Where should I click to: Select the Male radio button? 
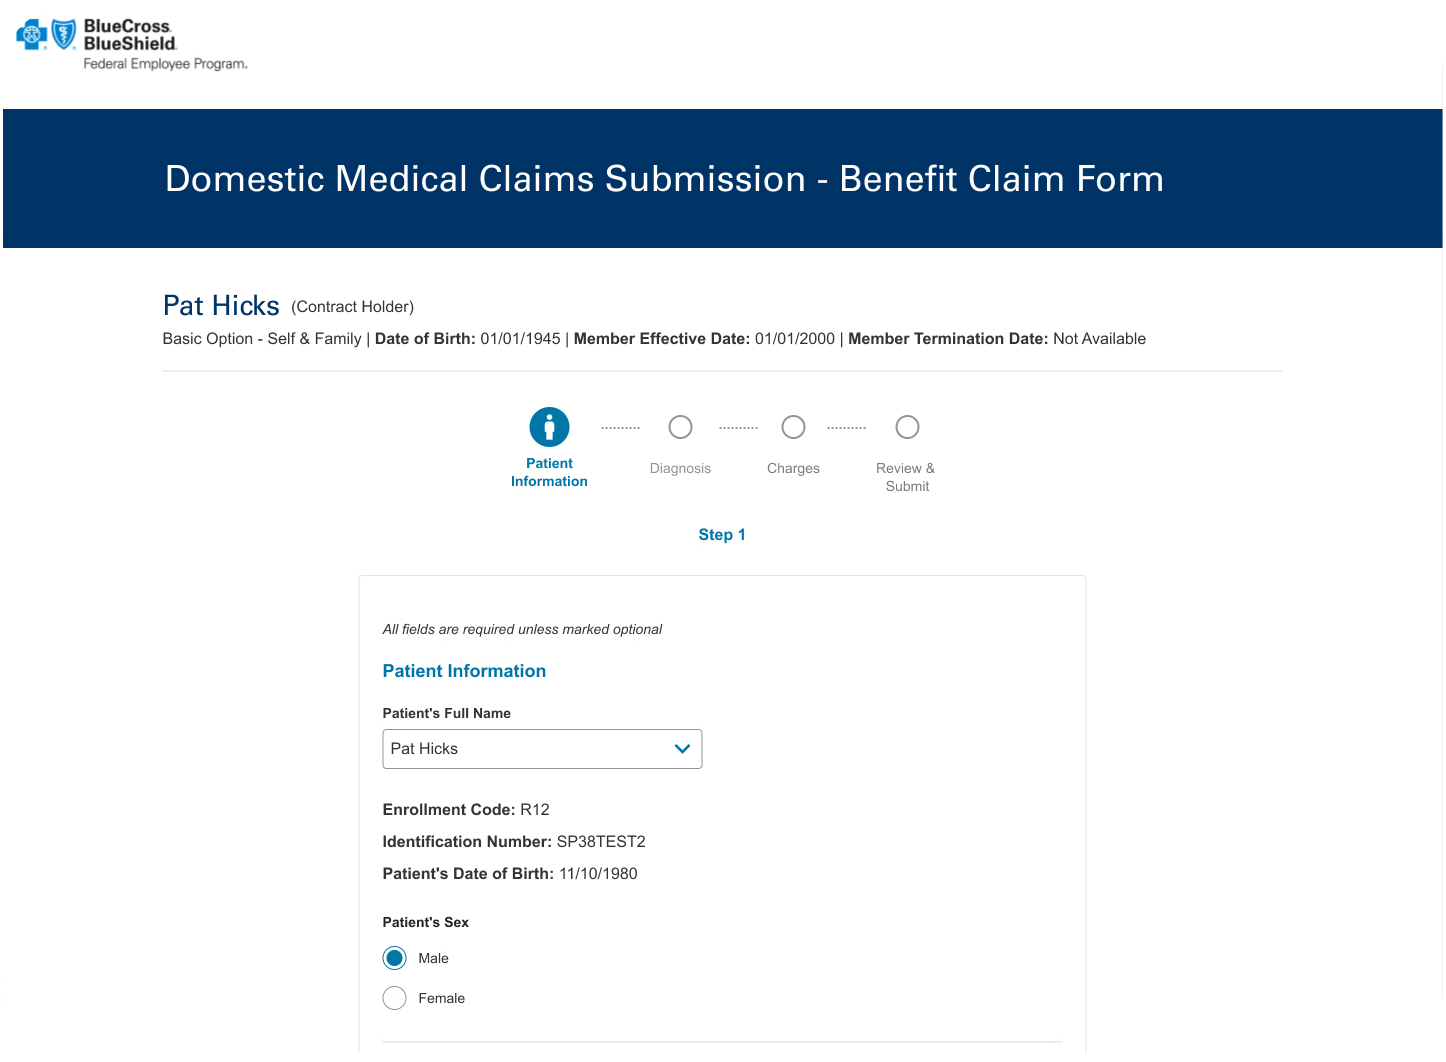(395, 958)
